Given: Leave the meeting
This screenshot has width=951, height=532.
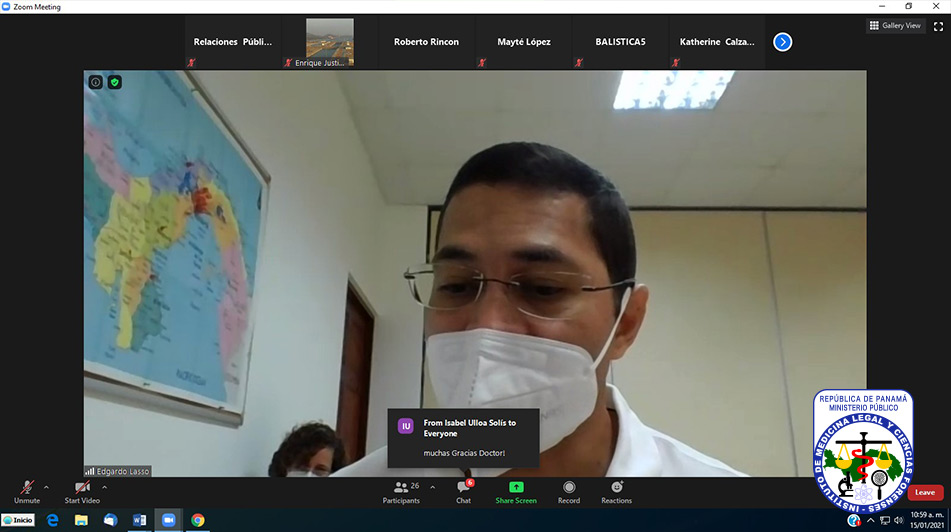Looking at the screenshot, I should [x=925, y=493].
